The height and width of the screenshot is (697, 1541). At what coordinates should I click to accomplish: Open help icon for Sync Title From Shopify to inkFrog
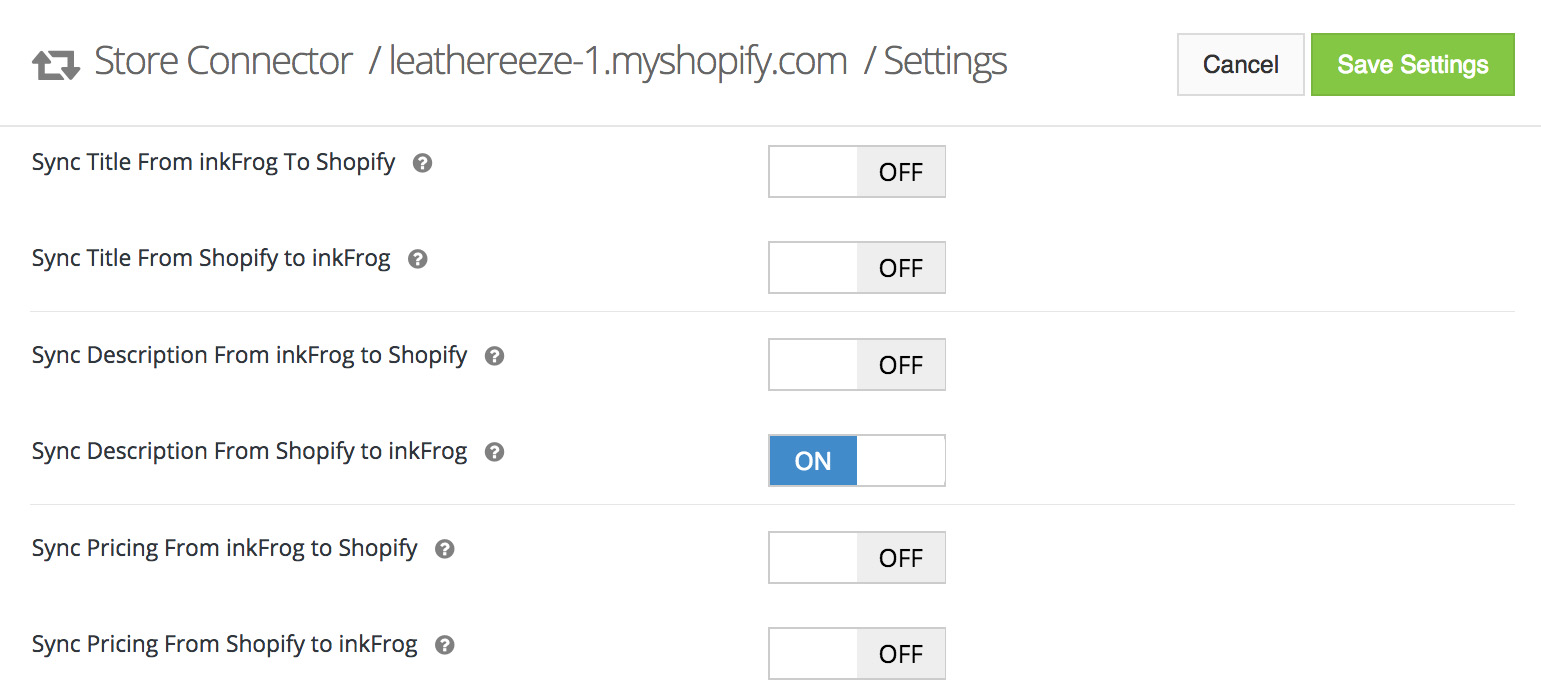(418, 259)
